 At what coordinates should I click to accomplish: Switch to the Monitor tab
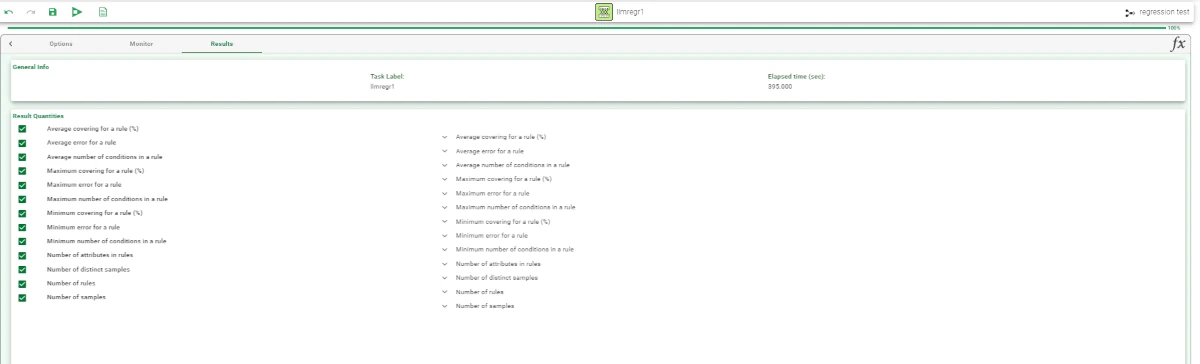pyautogui.click(x=141, y=44)
